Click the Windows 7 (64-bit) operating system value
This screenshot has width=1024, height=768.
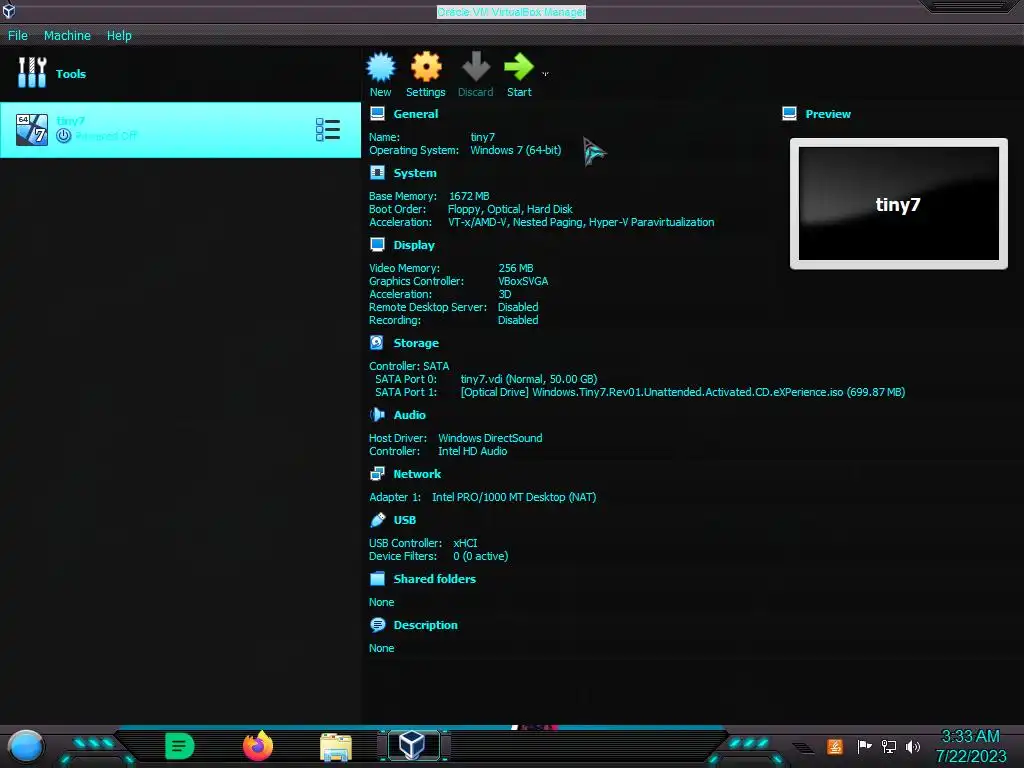(515, 150)
